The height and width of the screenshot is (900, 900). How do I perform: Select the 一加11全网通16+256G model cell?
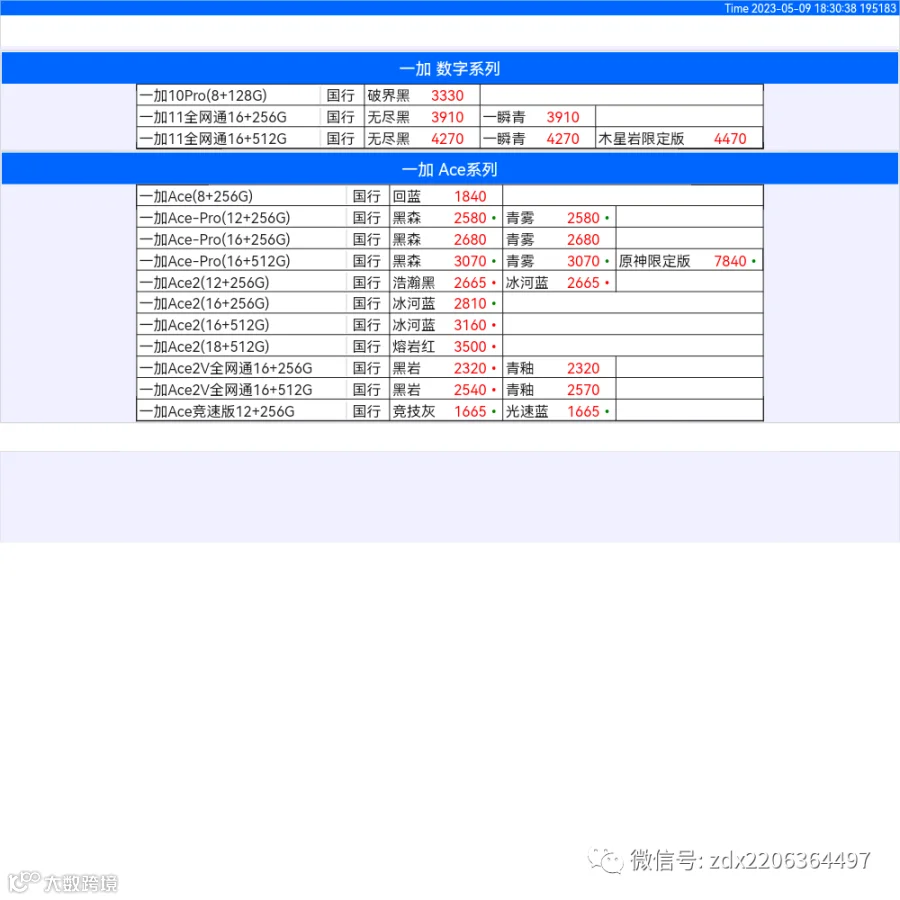pos(228,117)
